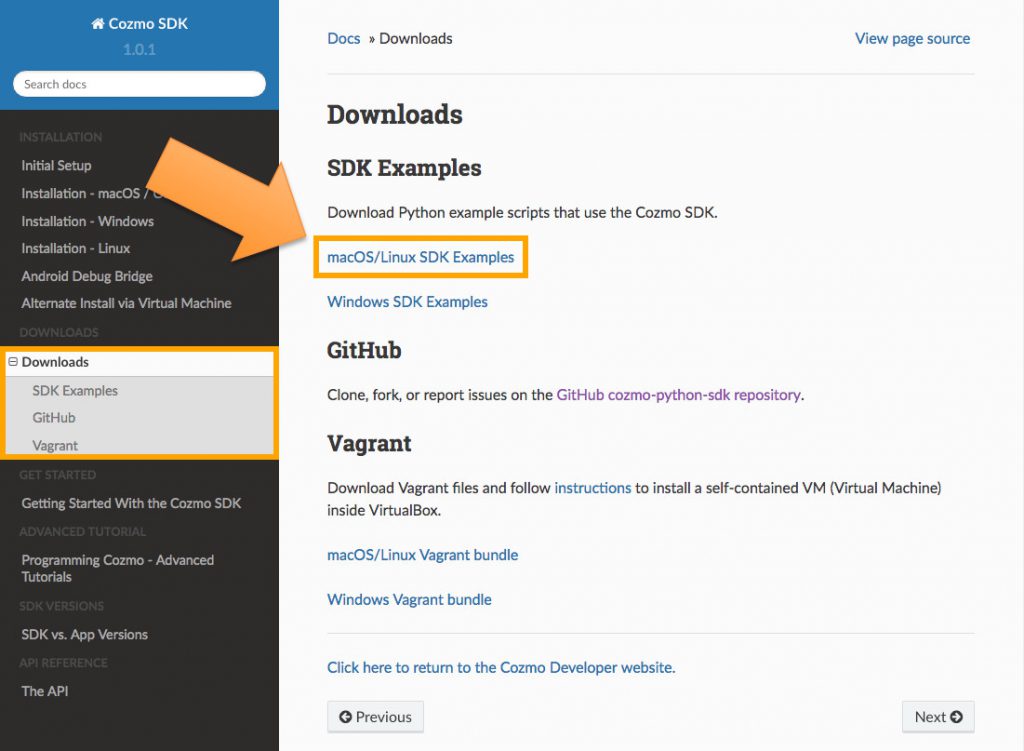Click the Cozmo SDK home icon title
The height and width of the screenshot is (751, 1024).
pyautogui.click(x=139, y=23)
